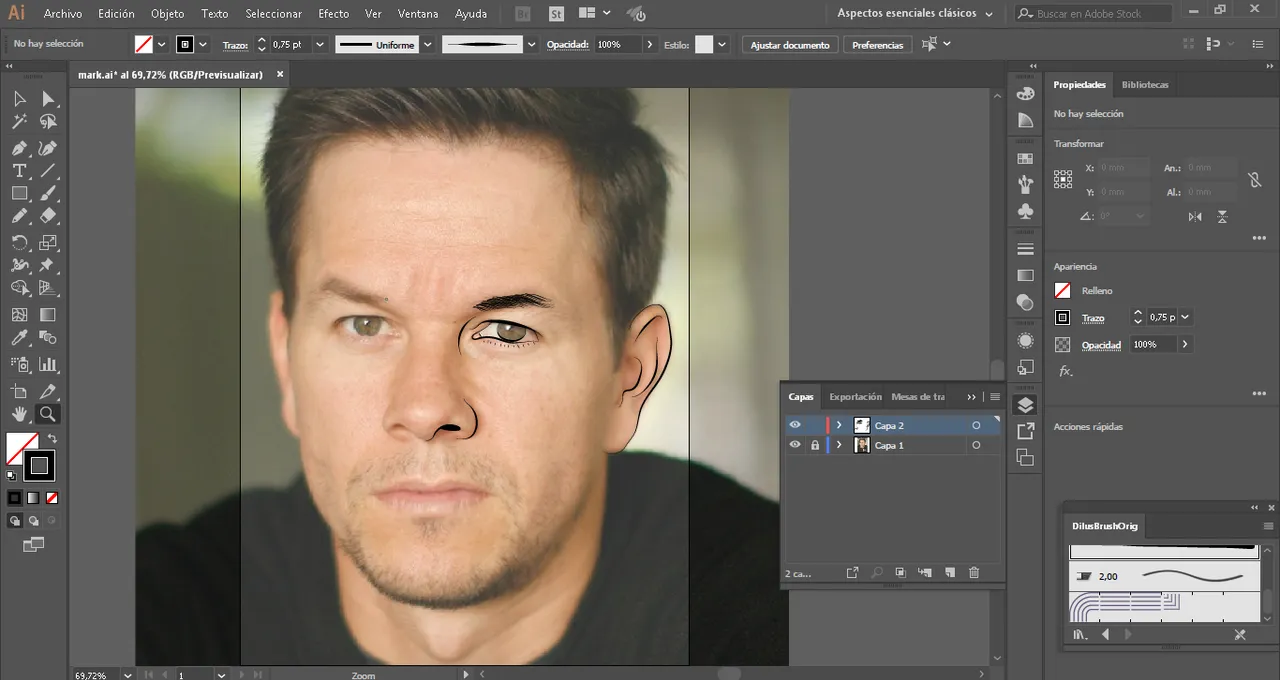Enable Draw Behind mode
Screen dimensions: 1280x680
34,520
